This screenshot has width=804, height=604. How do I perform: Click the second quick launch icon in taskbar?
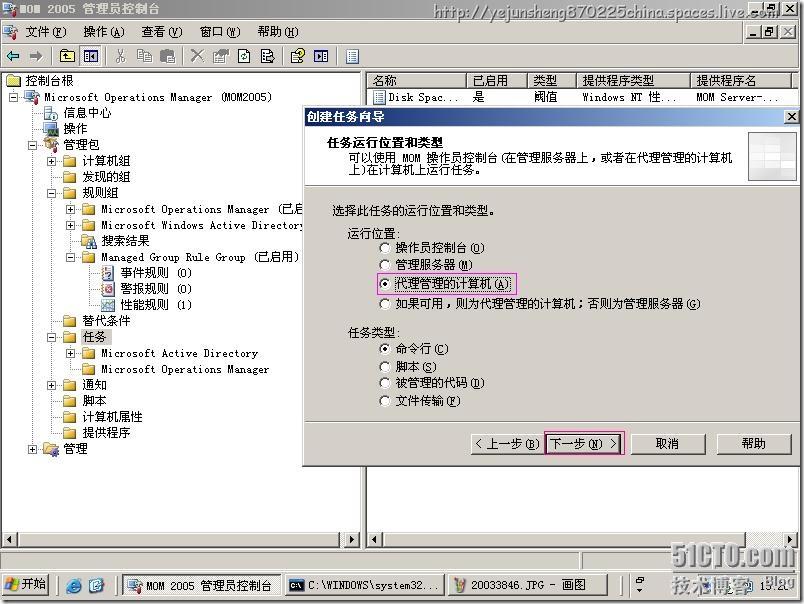click(96, 585)
